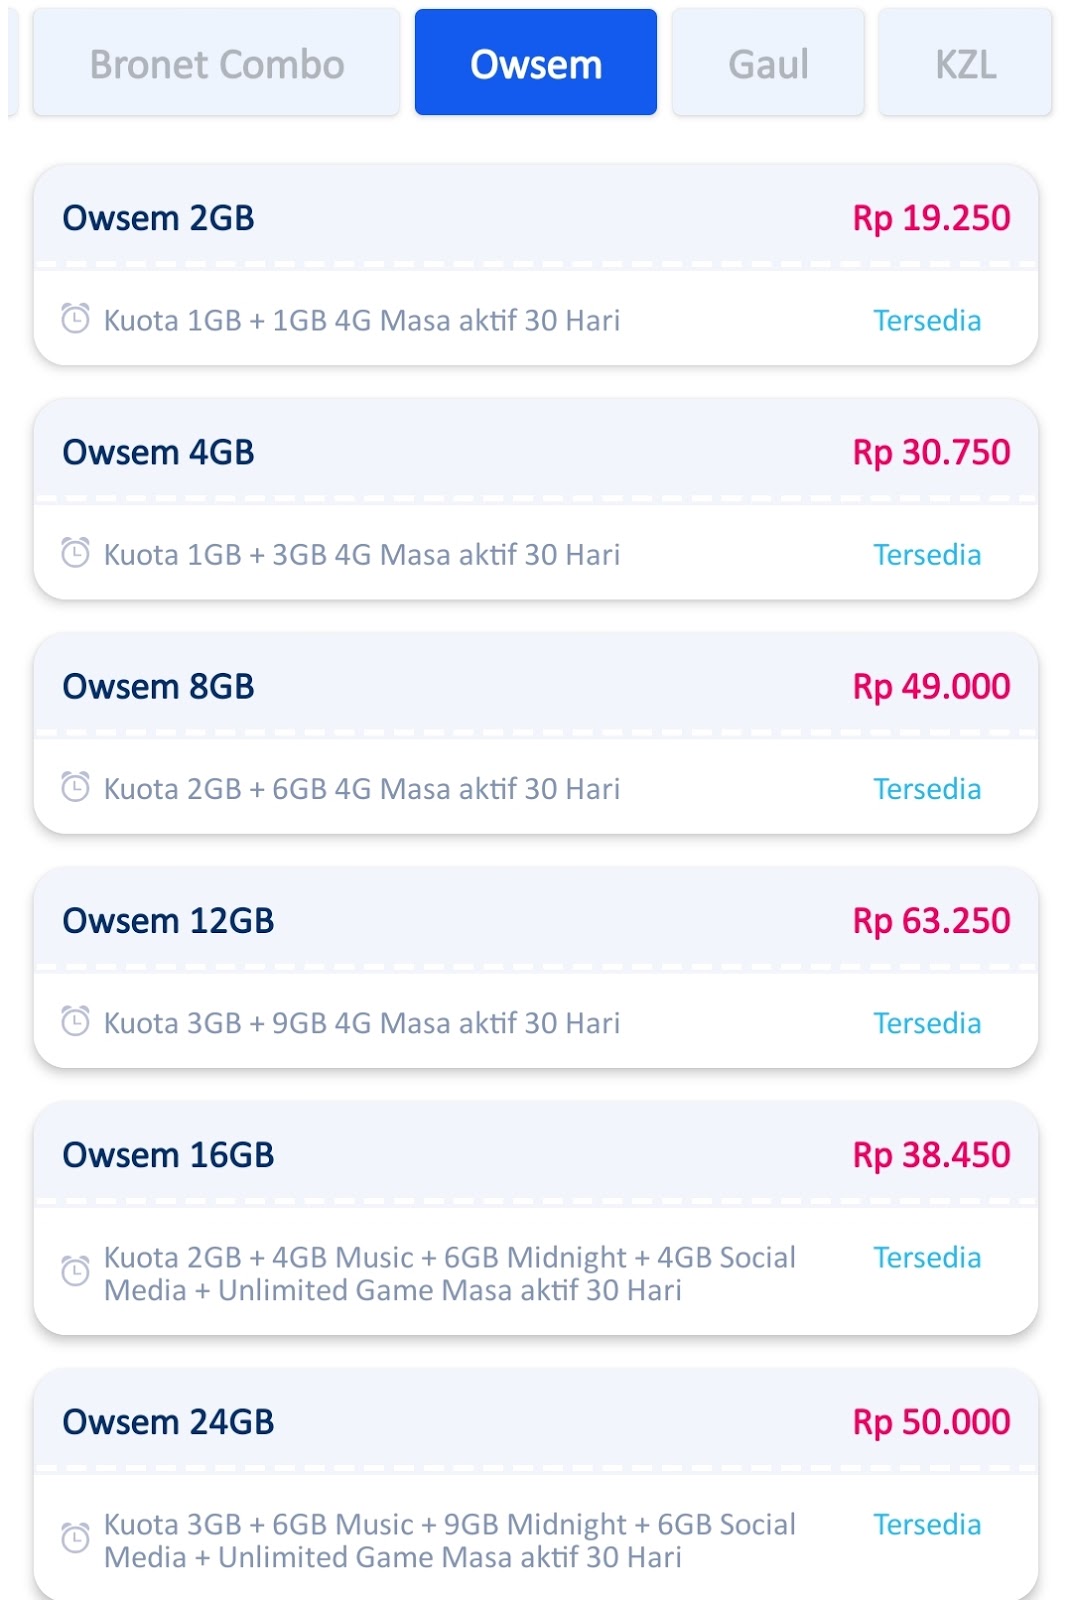Tap the clock icon in the Owsem 16GB card
This screenshot has height=1600, width=1072.
pyautogui.click(x=76, y=1271)
